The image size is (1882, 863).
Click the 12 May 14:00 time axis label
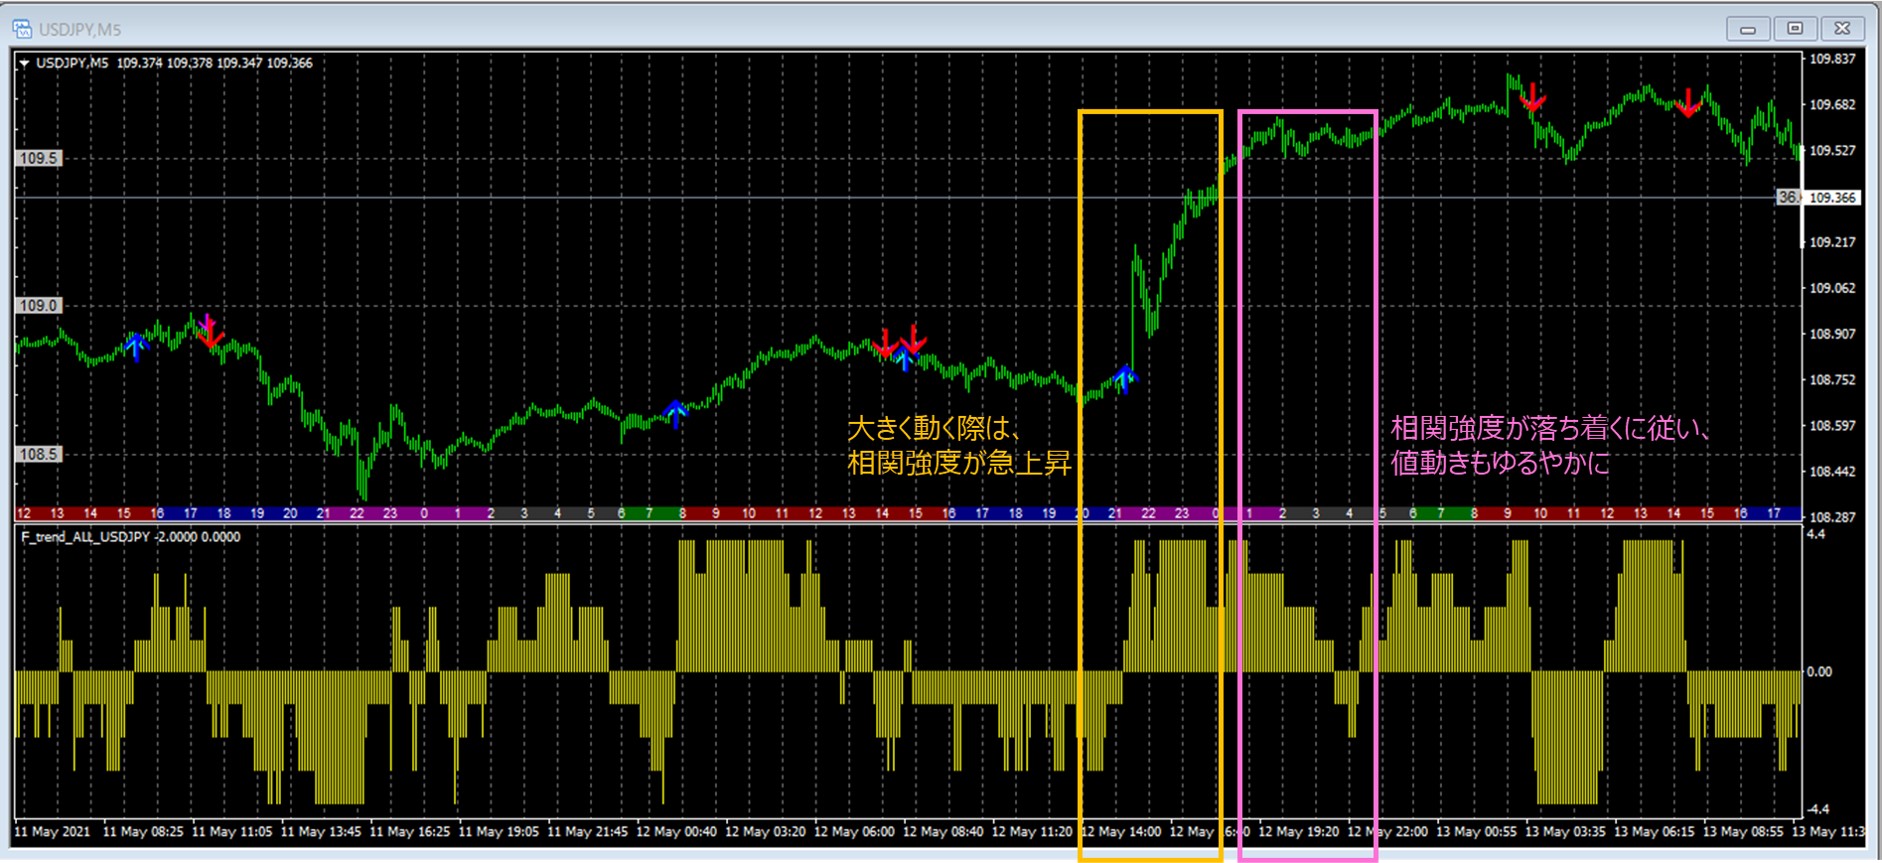1122,832
